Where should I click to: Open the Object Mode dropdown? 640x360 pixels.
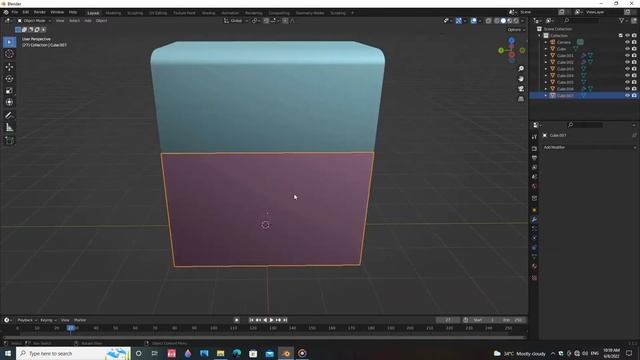tap(34, 21)
